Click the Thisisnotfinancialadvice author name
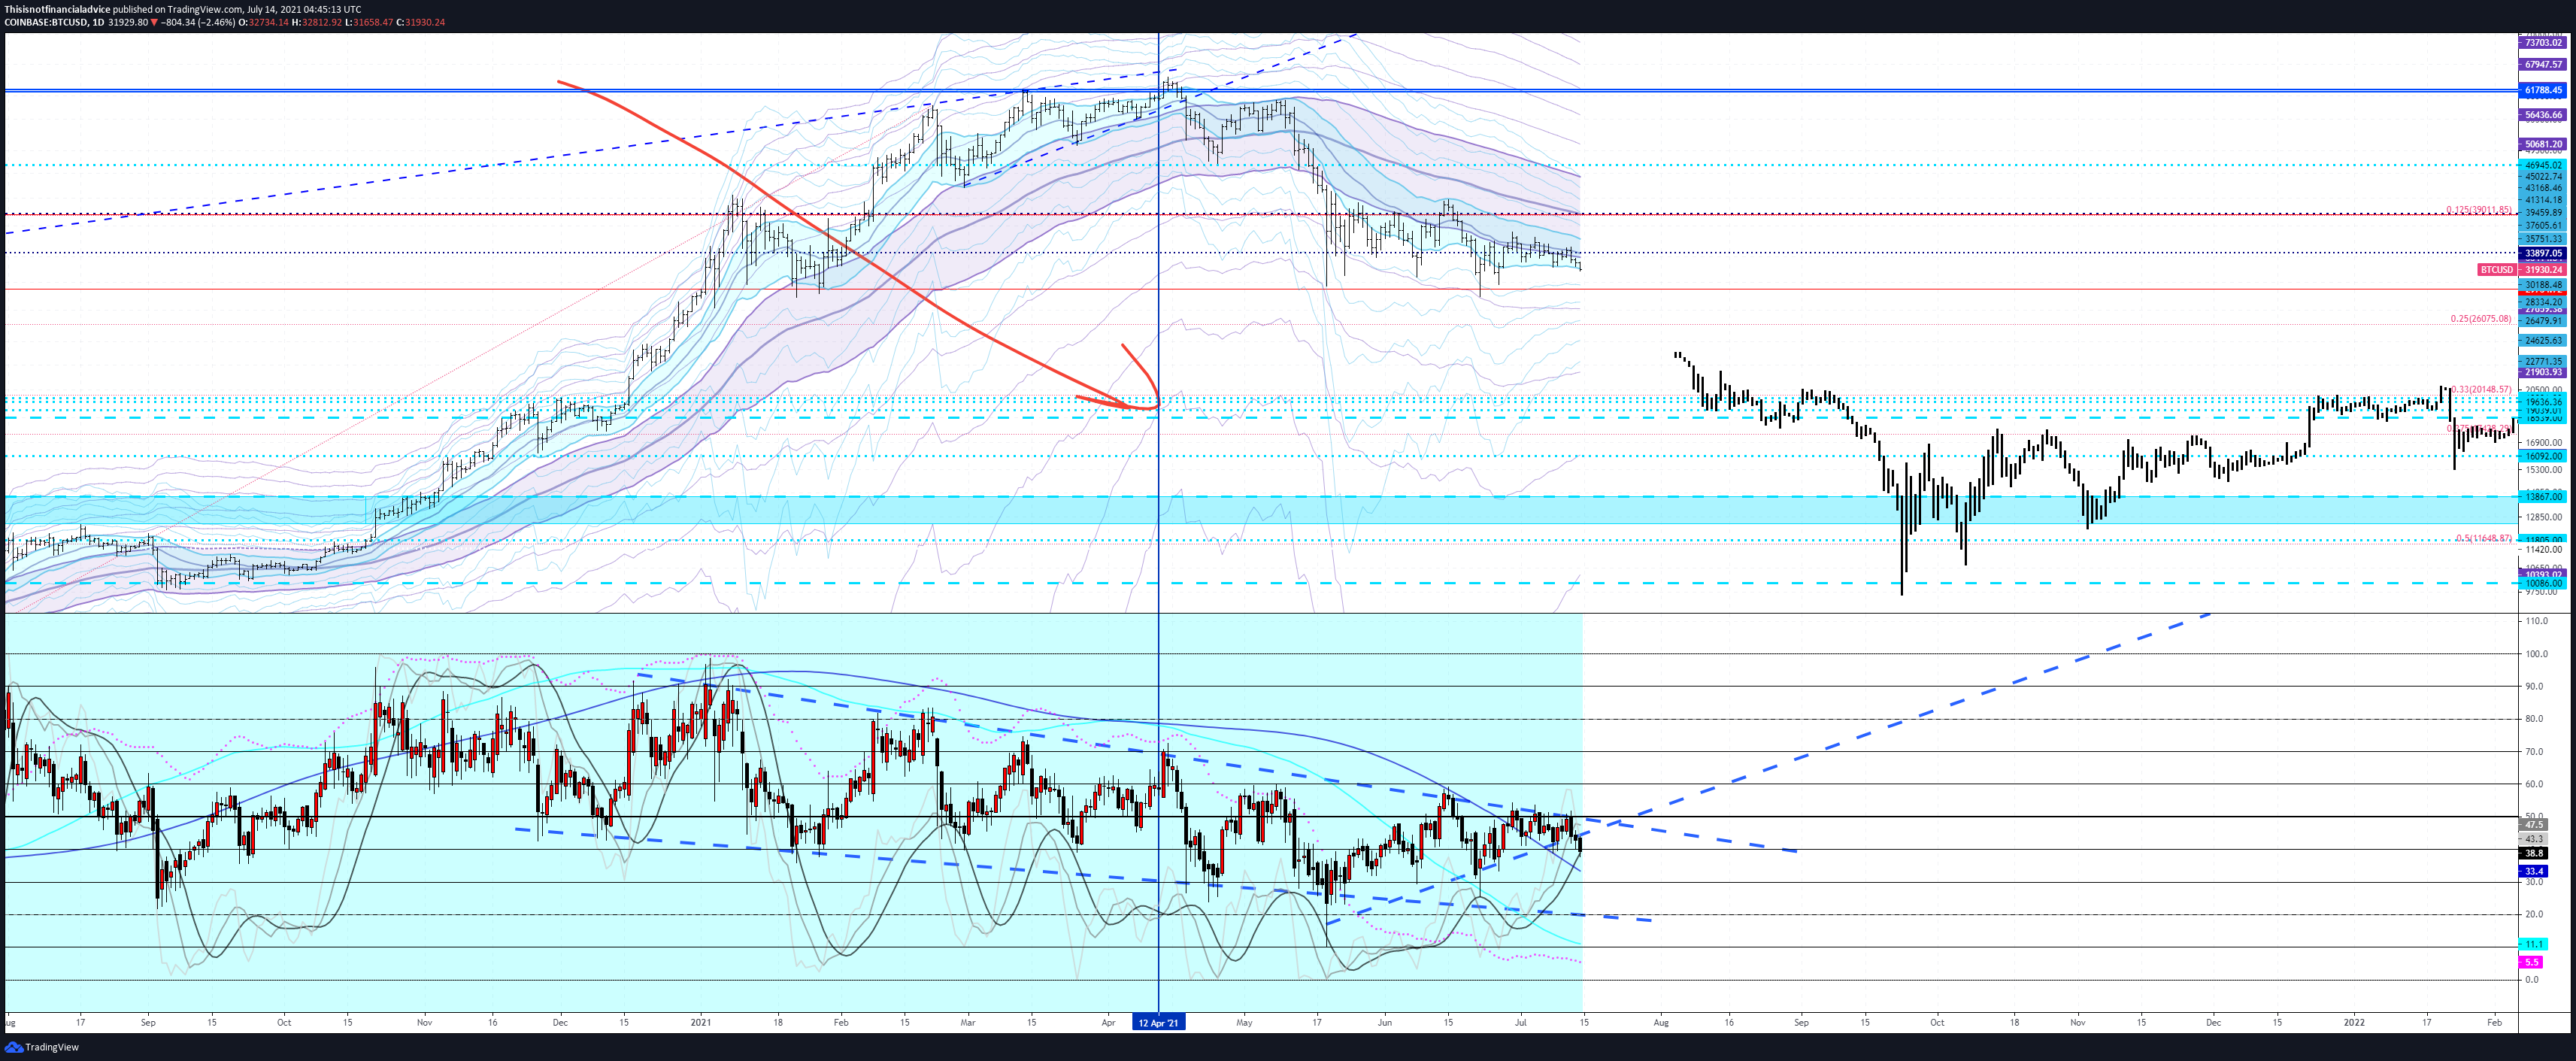 tap(57, 9)
